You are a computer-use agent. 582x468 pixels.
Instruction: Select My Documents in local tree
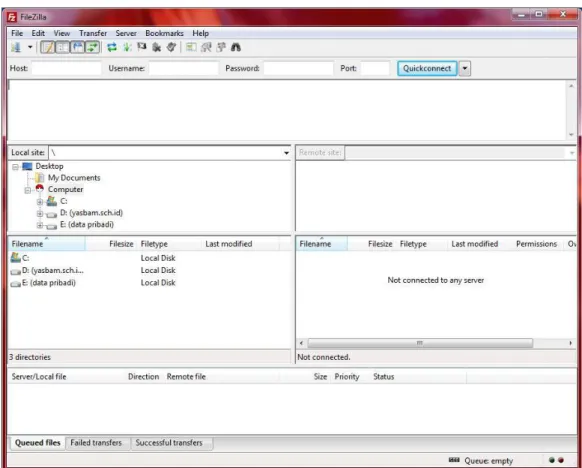pos(74,178)
